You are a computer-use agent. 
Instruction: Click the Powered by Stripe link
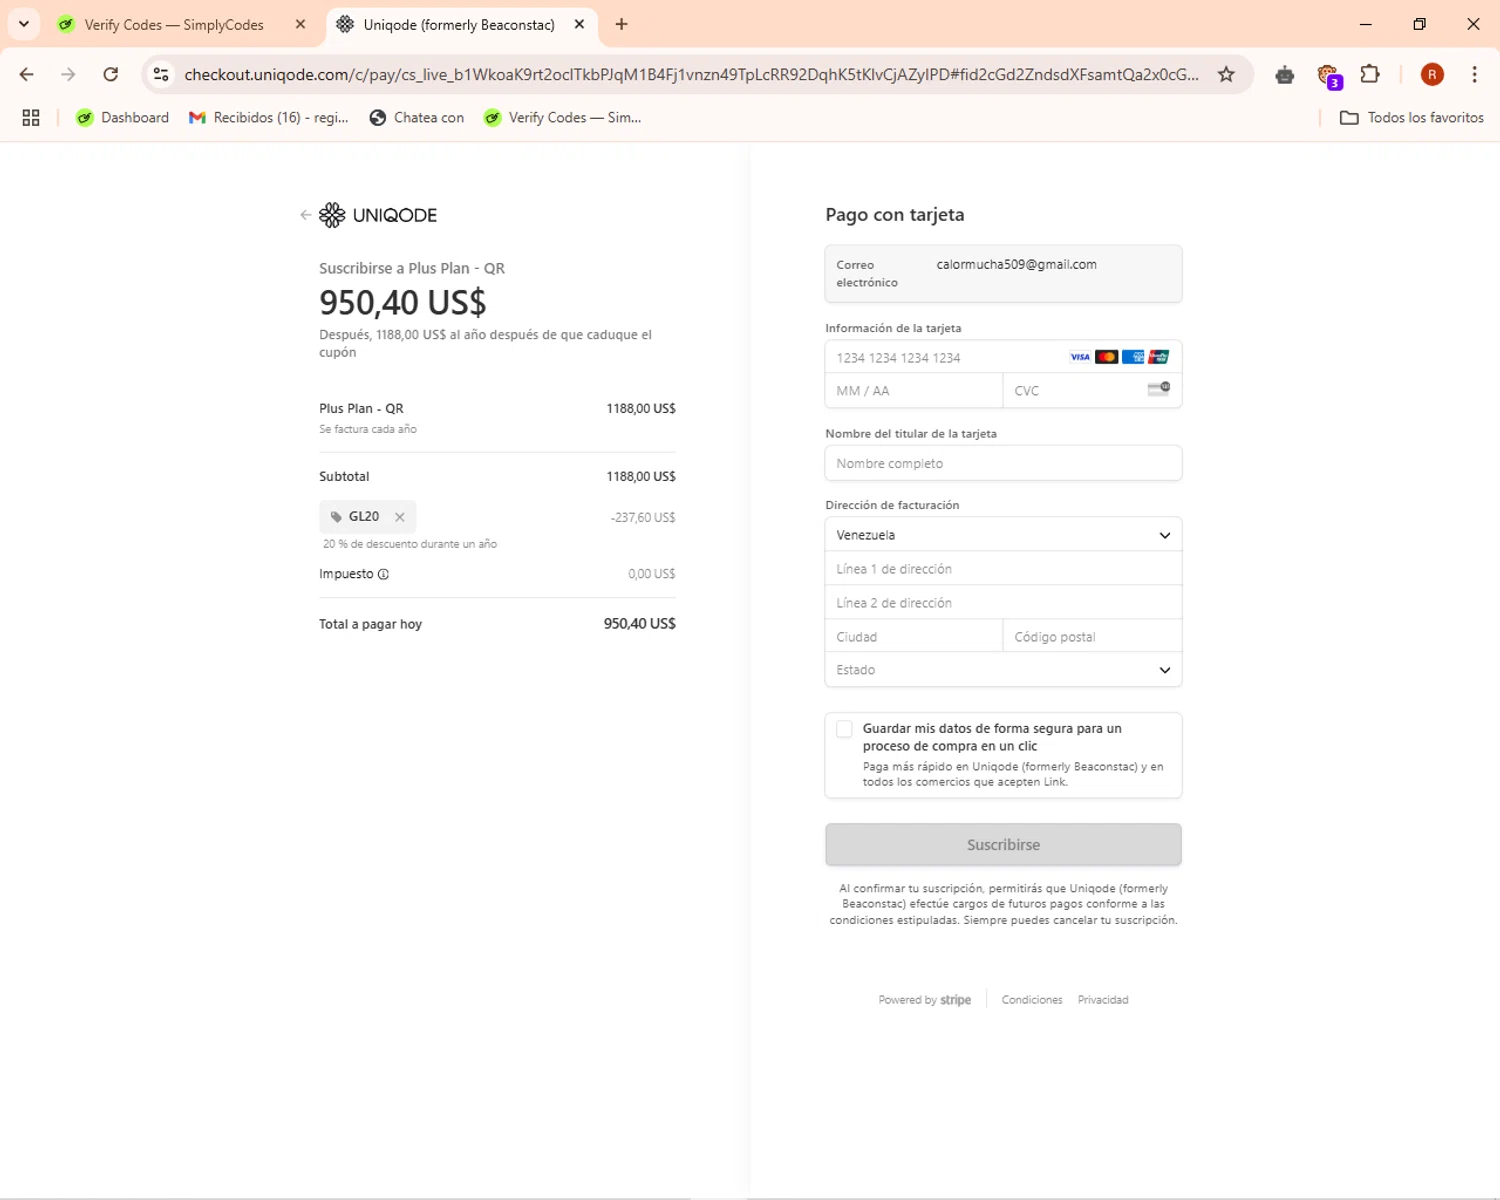pyautogui.click(x=925, y=1000)
